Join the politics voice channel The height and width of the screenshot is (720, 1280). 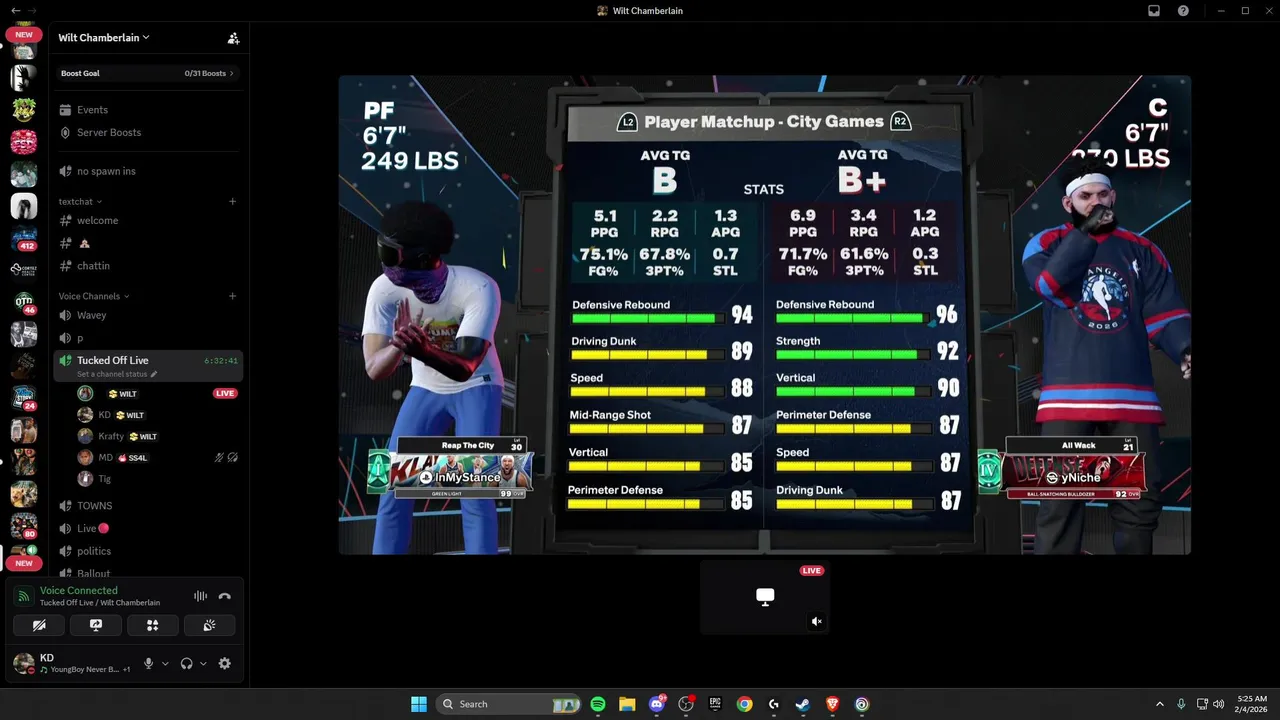(x=148, y=551)
